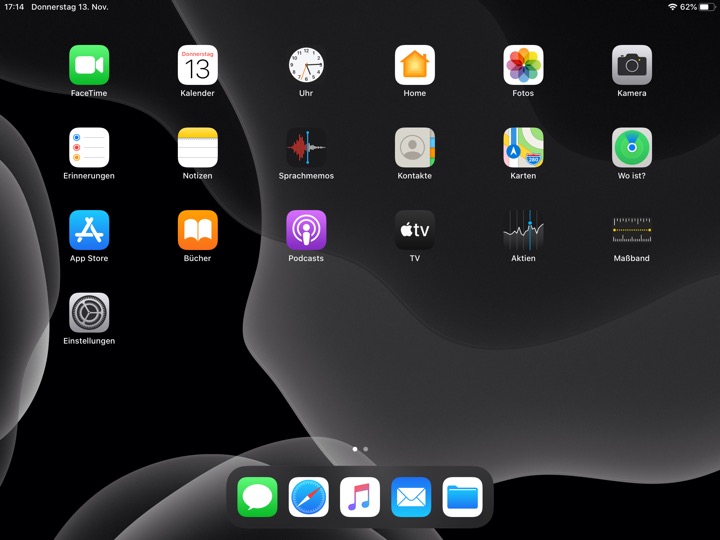
Task: Tap the Wi-Fi status icon
Action: point(672,7)
